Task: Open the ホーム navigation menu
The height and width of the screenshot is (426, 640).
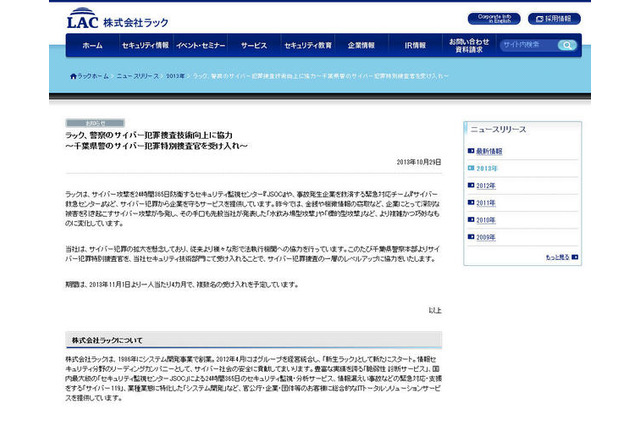Action: pos(92,46)
